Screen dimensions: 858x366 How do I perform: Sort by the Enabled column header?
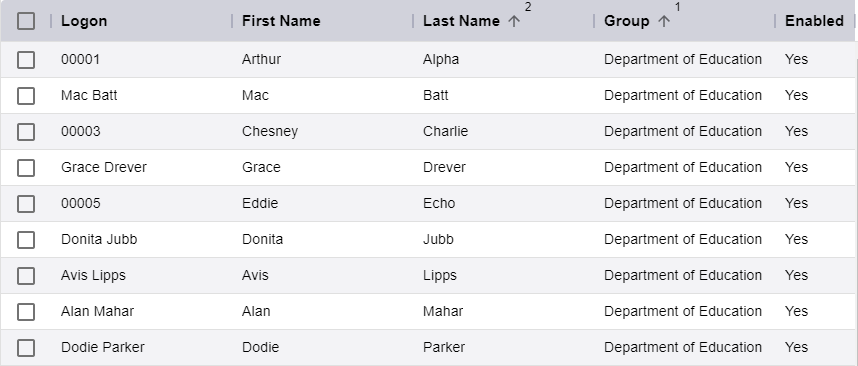point(814,21)
